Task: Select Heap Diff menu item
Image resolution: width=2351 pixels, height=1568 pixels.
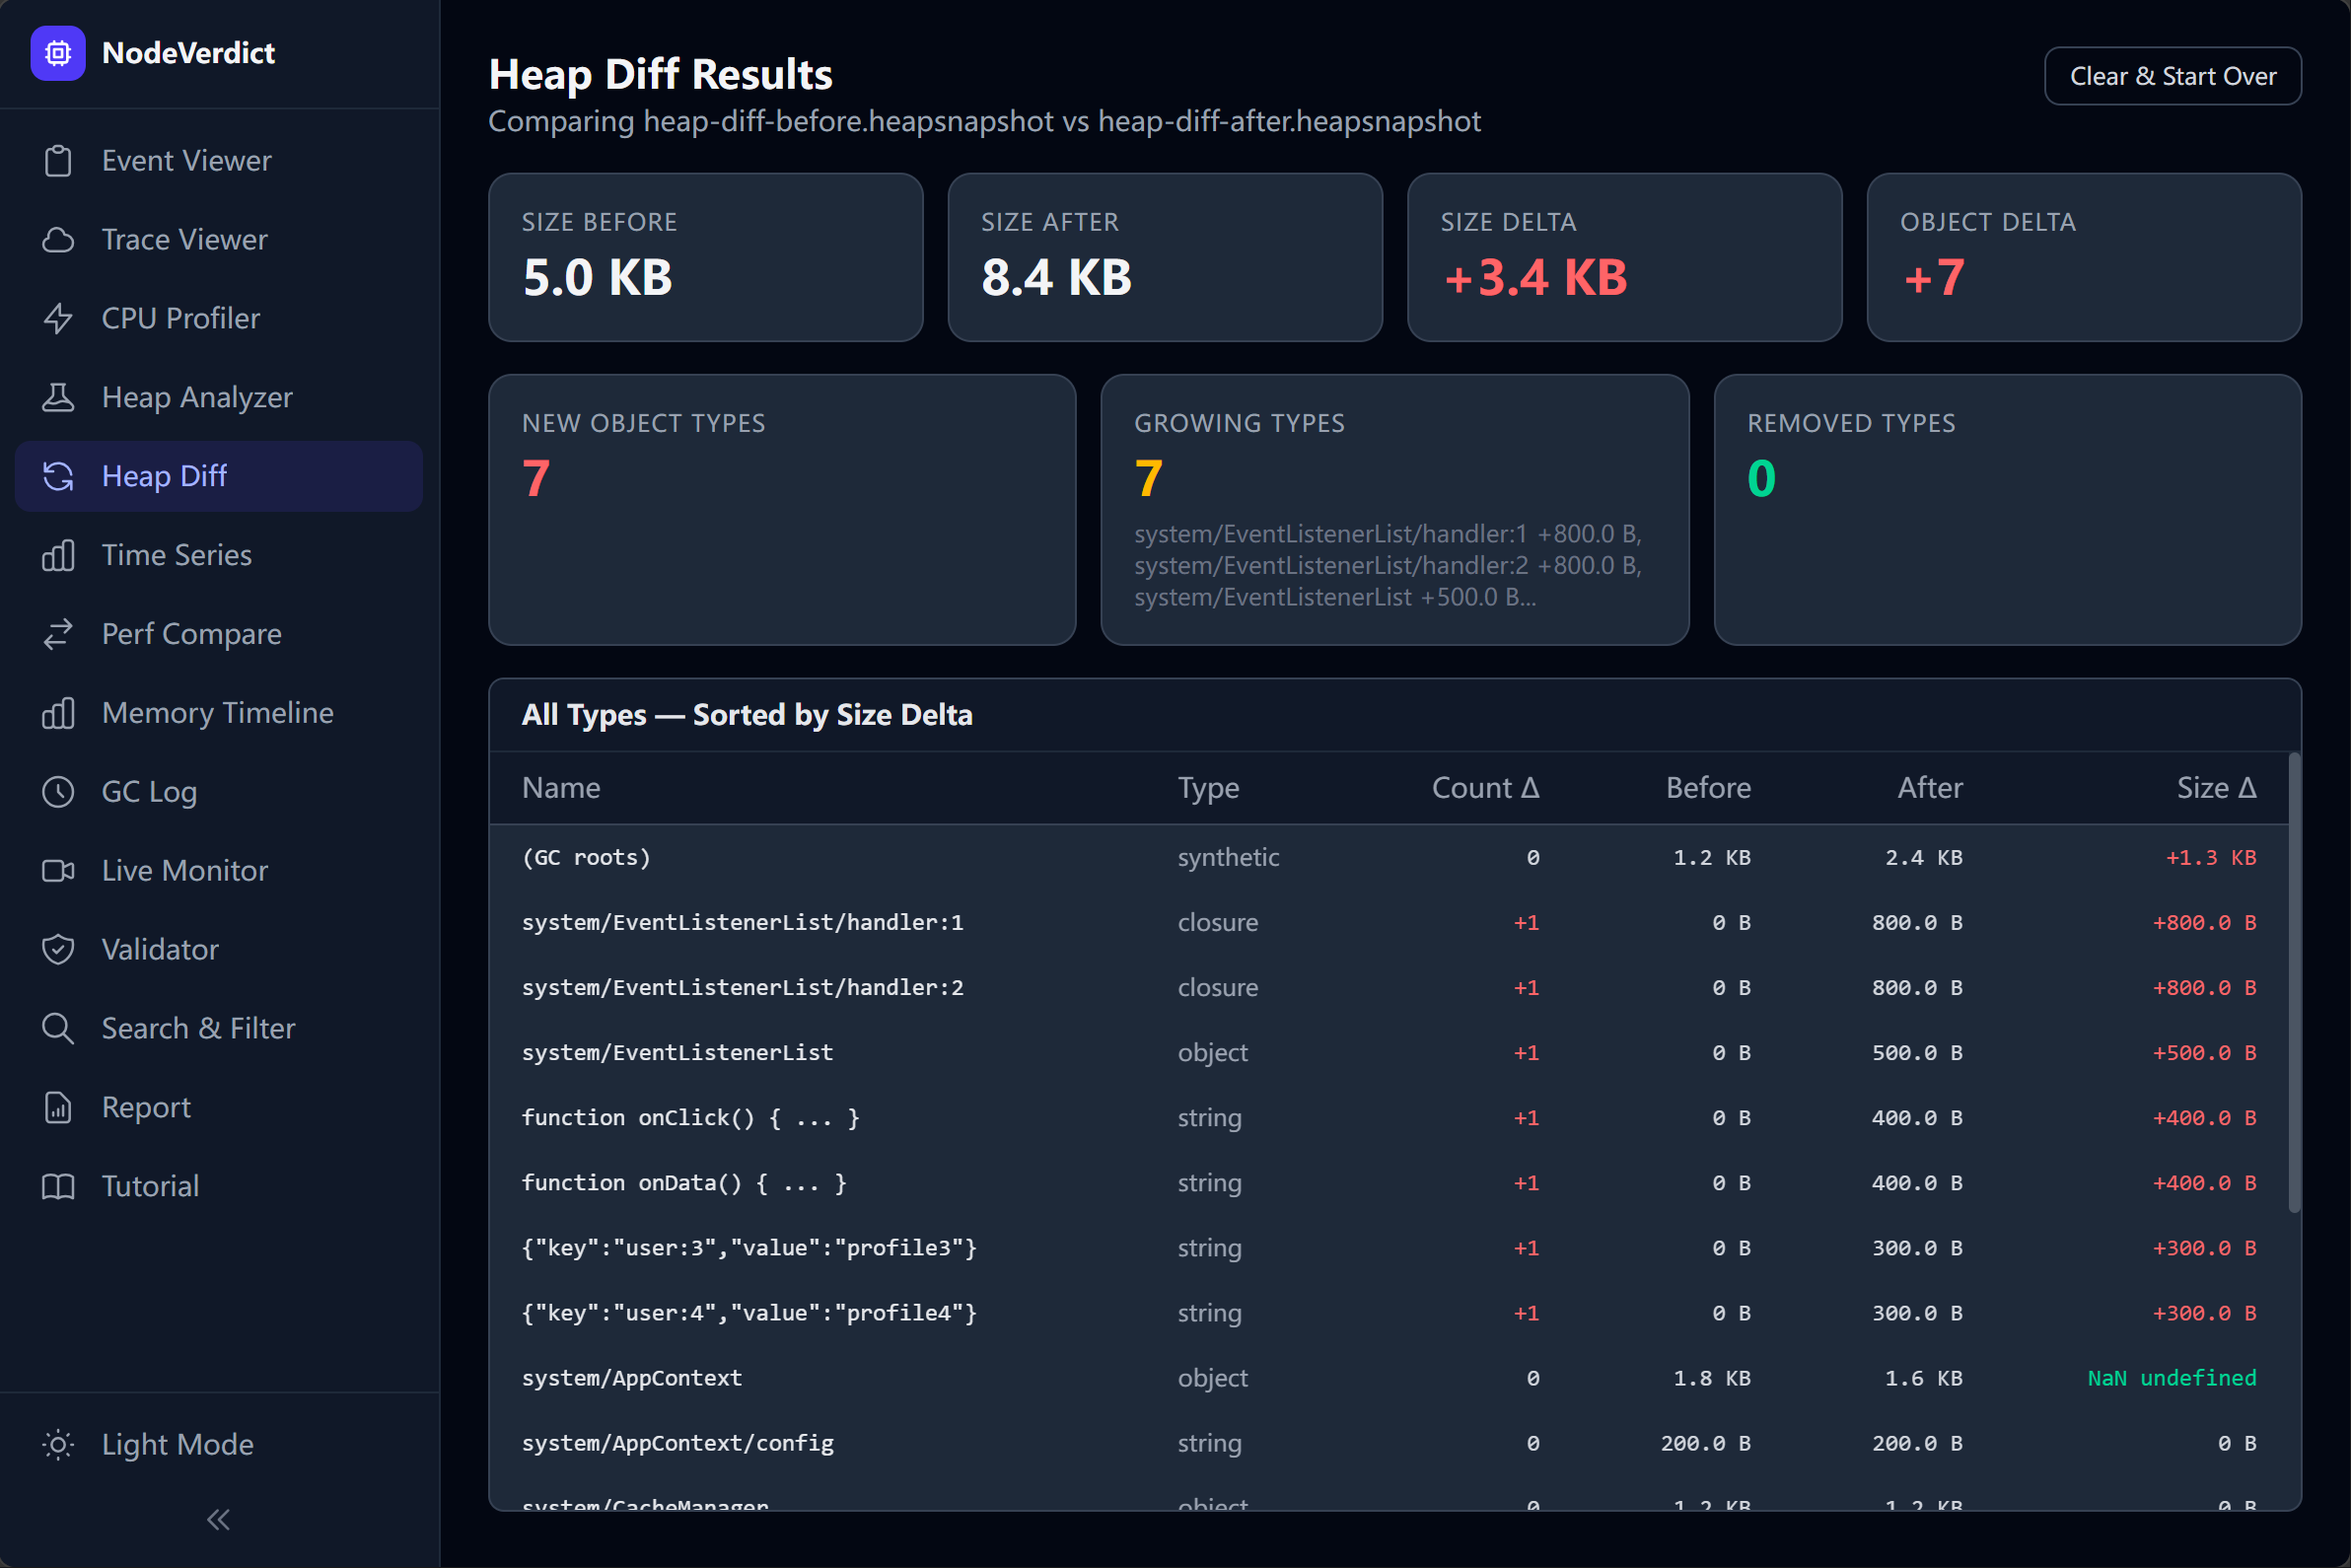Action: tap(219, 477)
